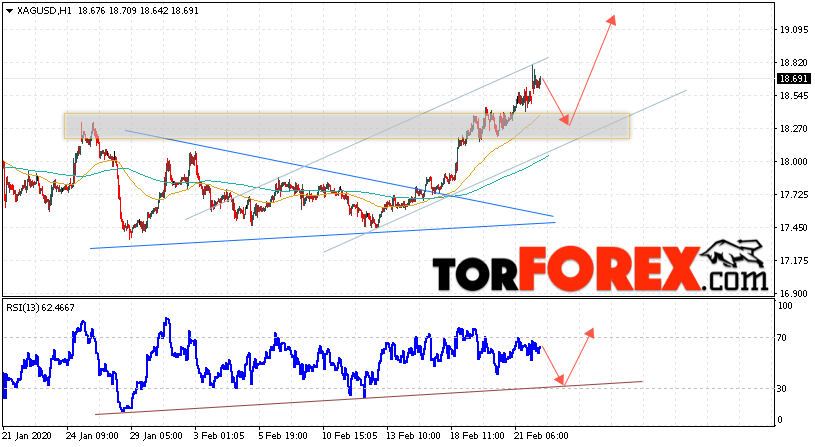Viewport: 815px width, 447px height.
Task: Click price scale value 18.270
Action: coord(794,128)
